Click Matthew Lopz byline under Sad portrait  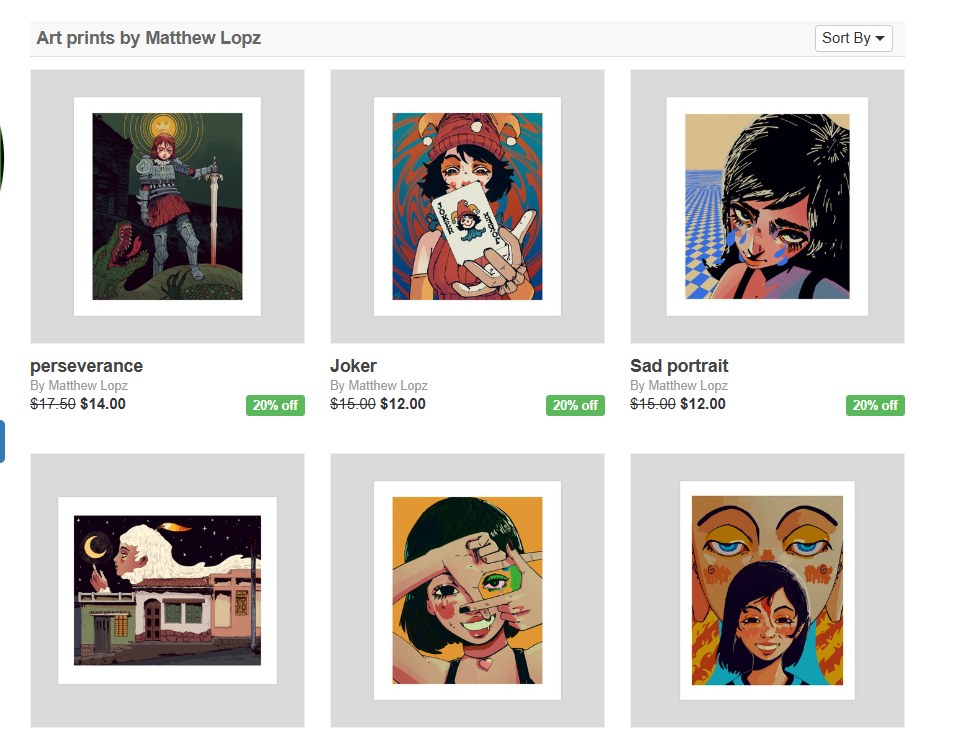pos(688,386)
